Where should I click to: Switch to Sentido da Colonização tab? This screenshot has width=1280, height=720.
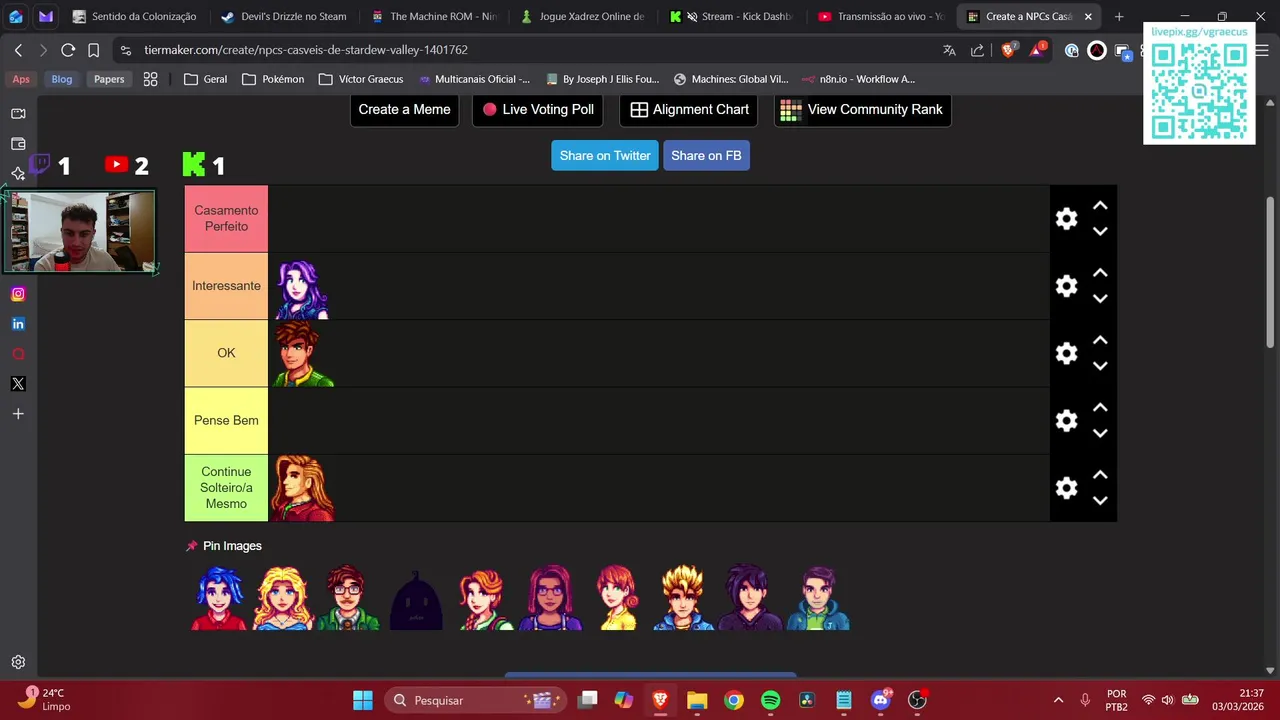[x=134, y=17]
